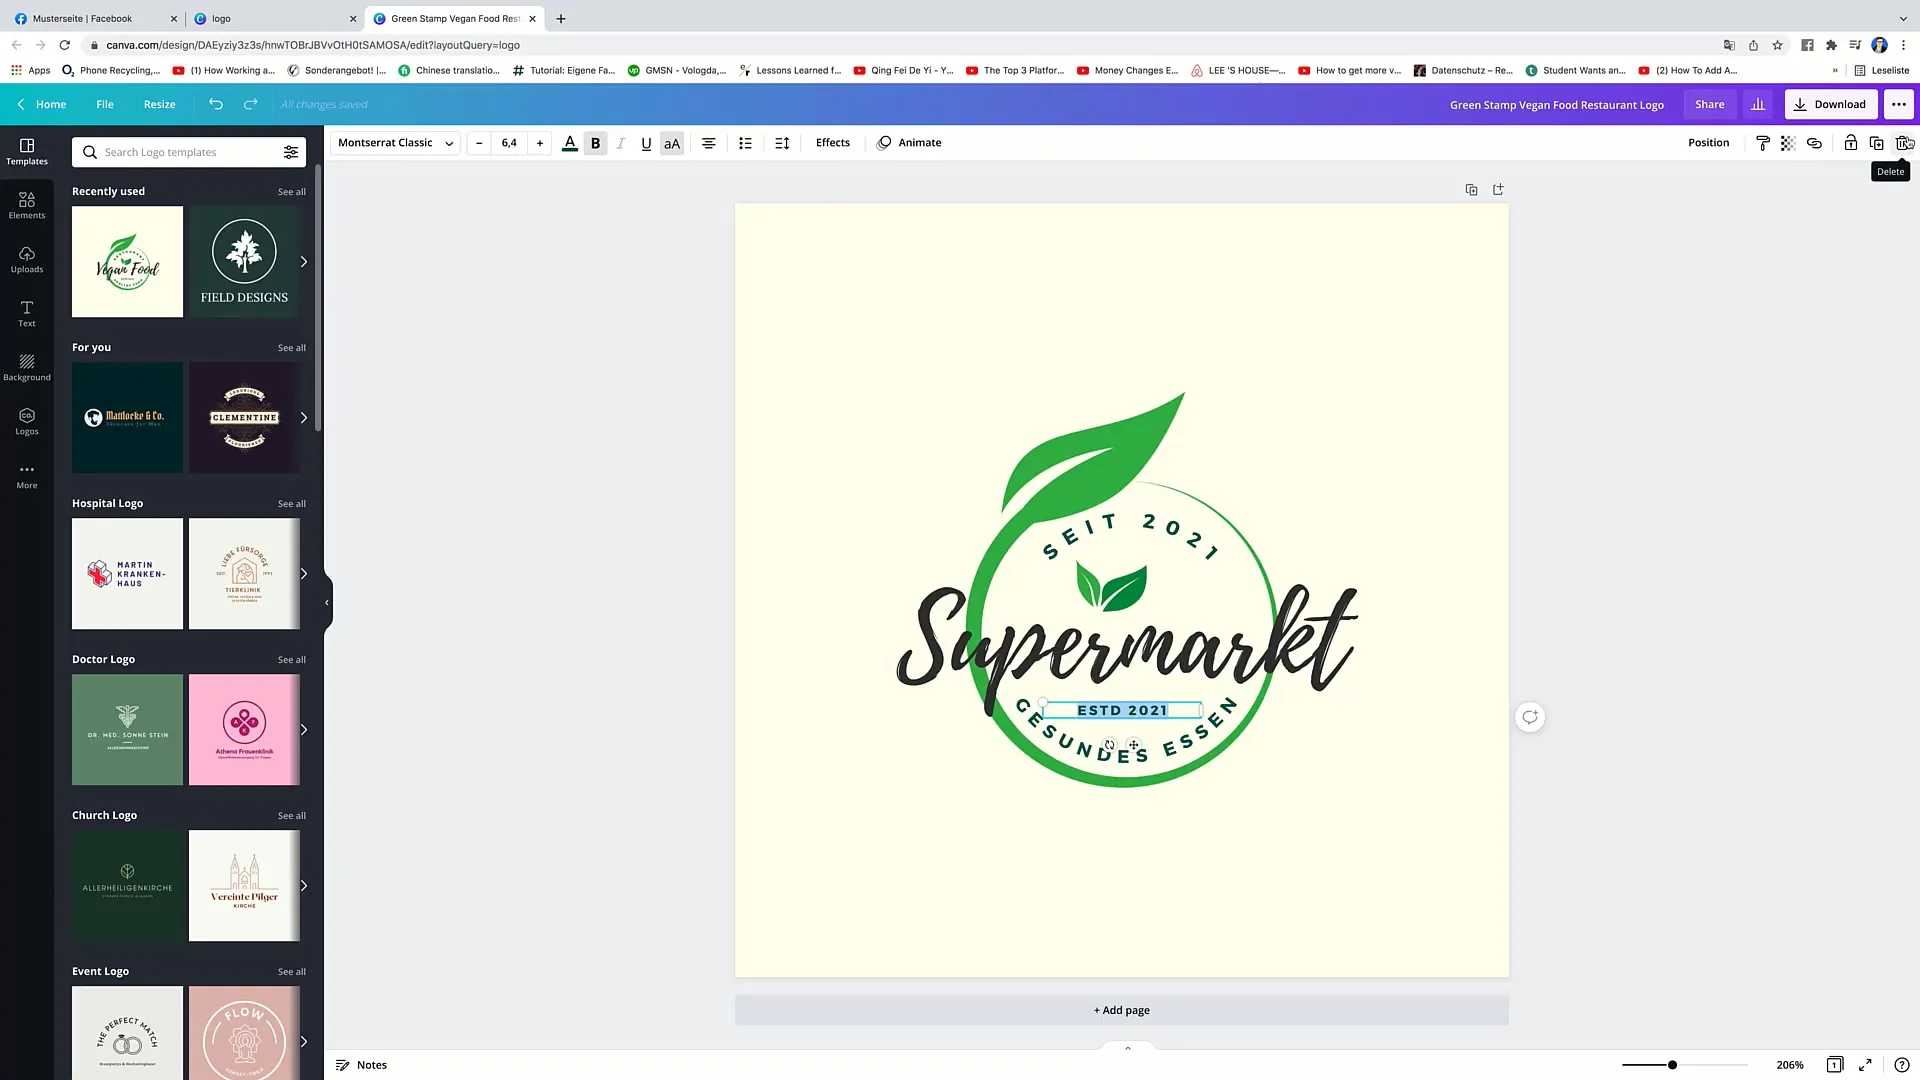Click the Animate button in toolbar
1920x1080 pixels.
pos(919,142)
